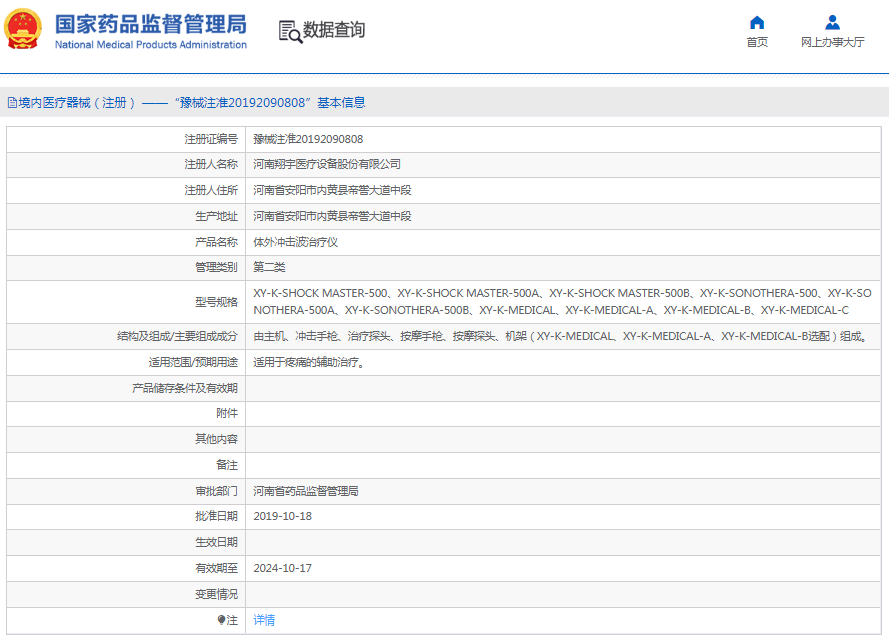Click the 注册人名称 label

[x=211, y=164]
